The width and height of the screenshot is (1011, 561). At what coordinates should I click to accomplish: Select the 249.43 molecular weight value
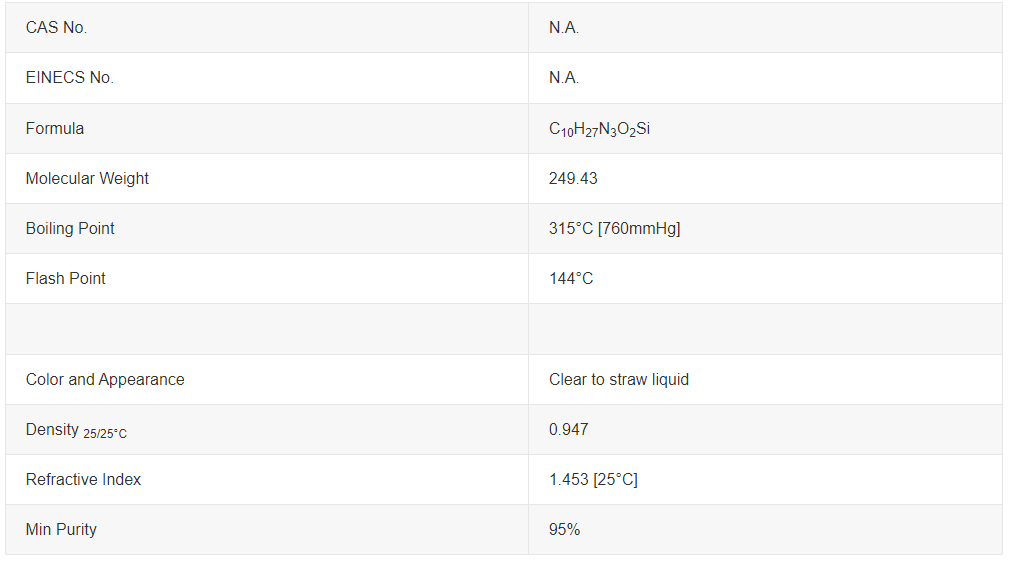click(x=573, y=178)
